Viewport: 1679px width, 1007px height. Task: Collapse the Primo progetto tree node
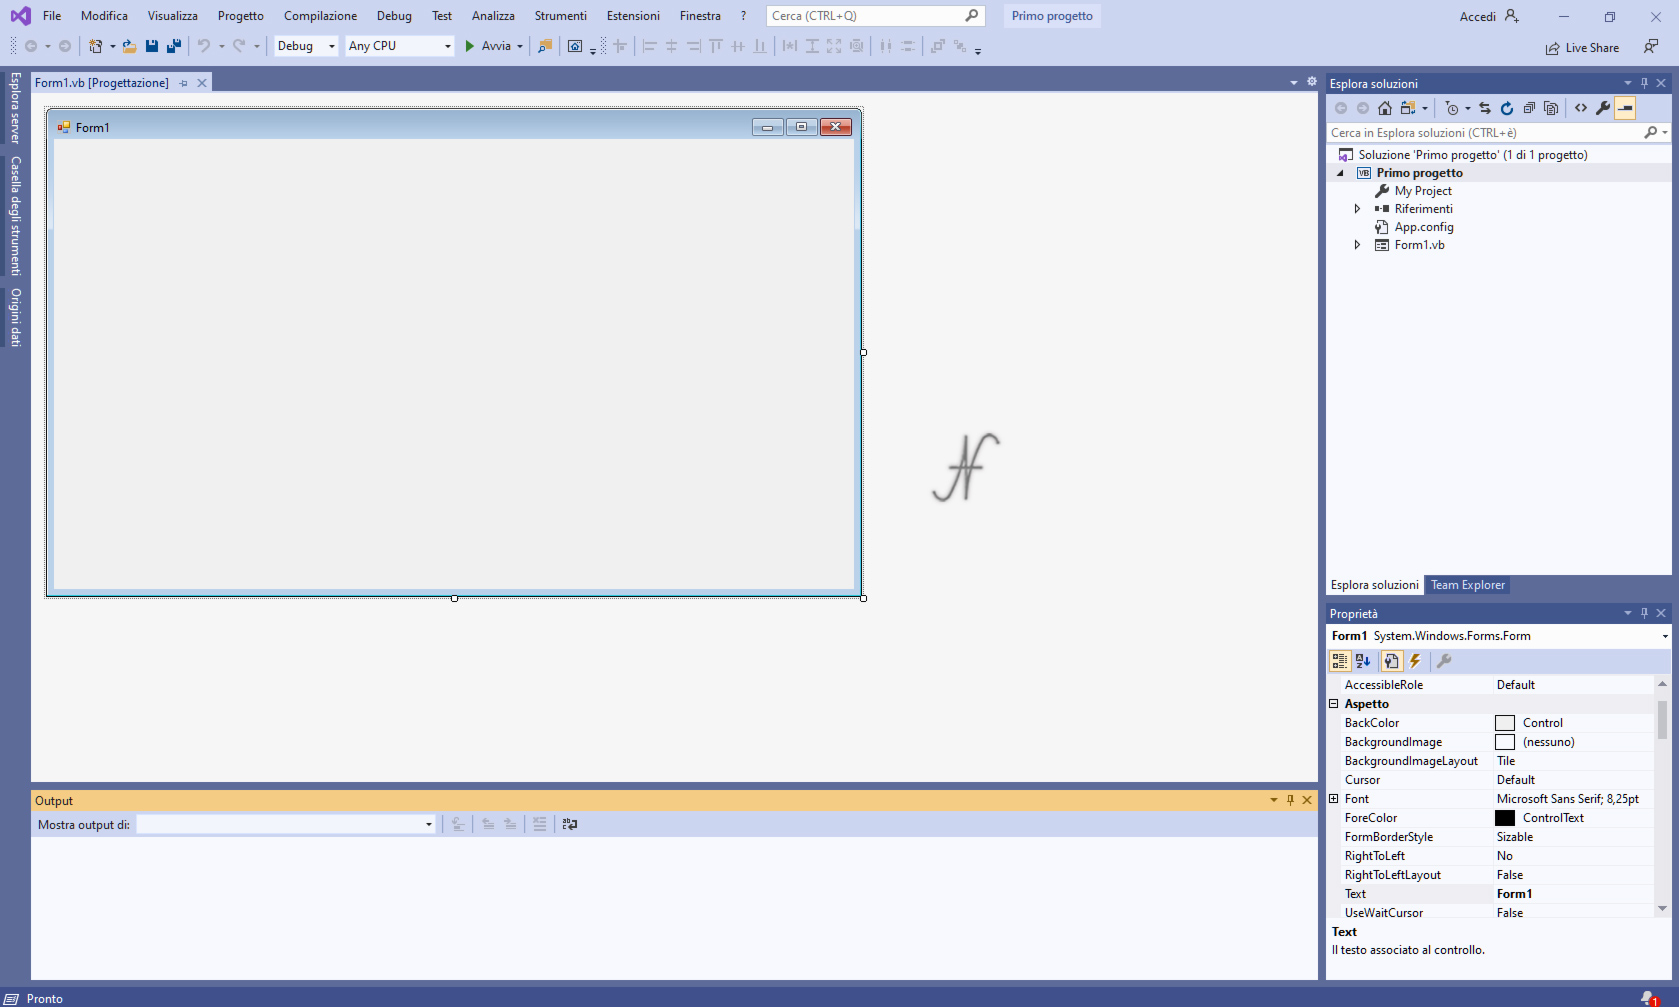(x=1341, y=173)
